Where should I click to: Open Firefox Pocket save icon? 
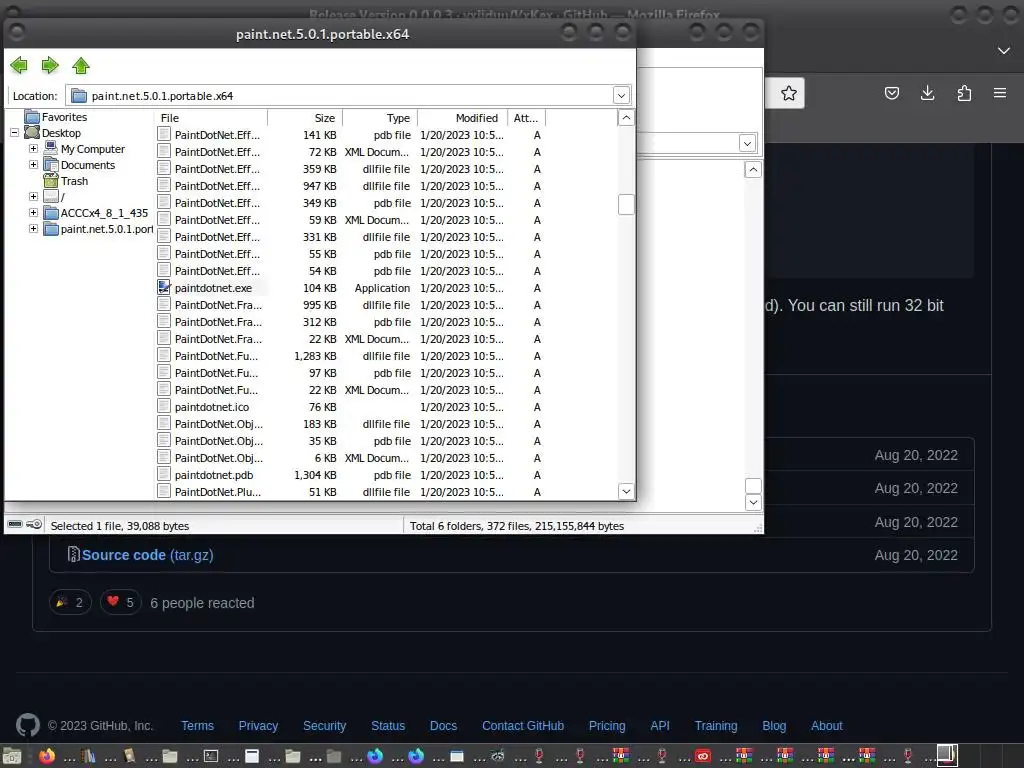(891, 93)
